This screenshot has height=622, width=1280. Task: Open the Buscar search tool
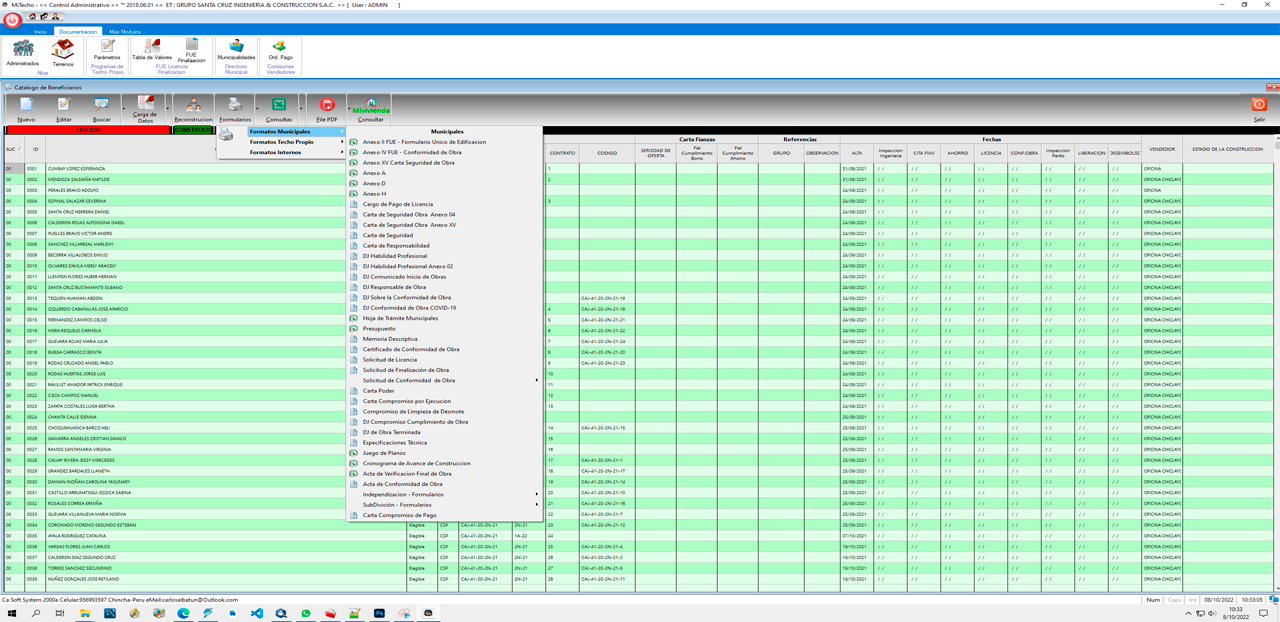pos(102,106)
